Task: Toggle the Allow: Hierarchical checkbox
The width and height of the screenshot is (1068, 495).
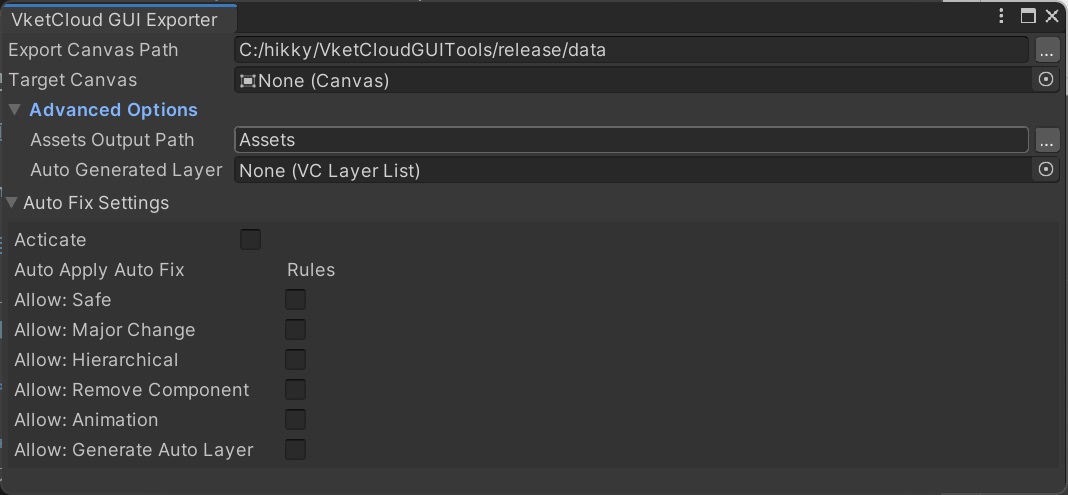Action: 295,360
